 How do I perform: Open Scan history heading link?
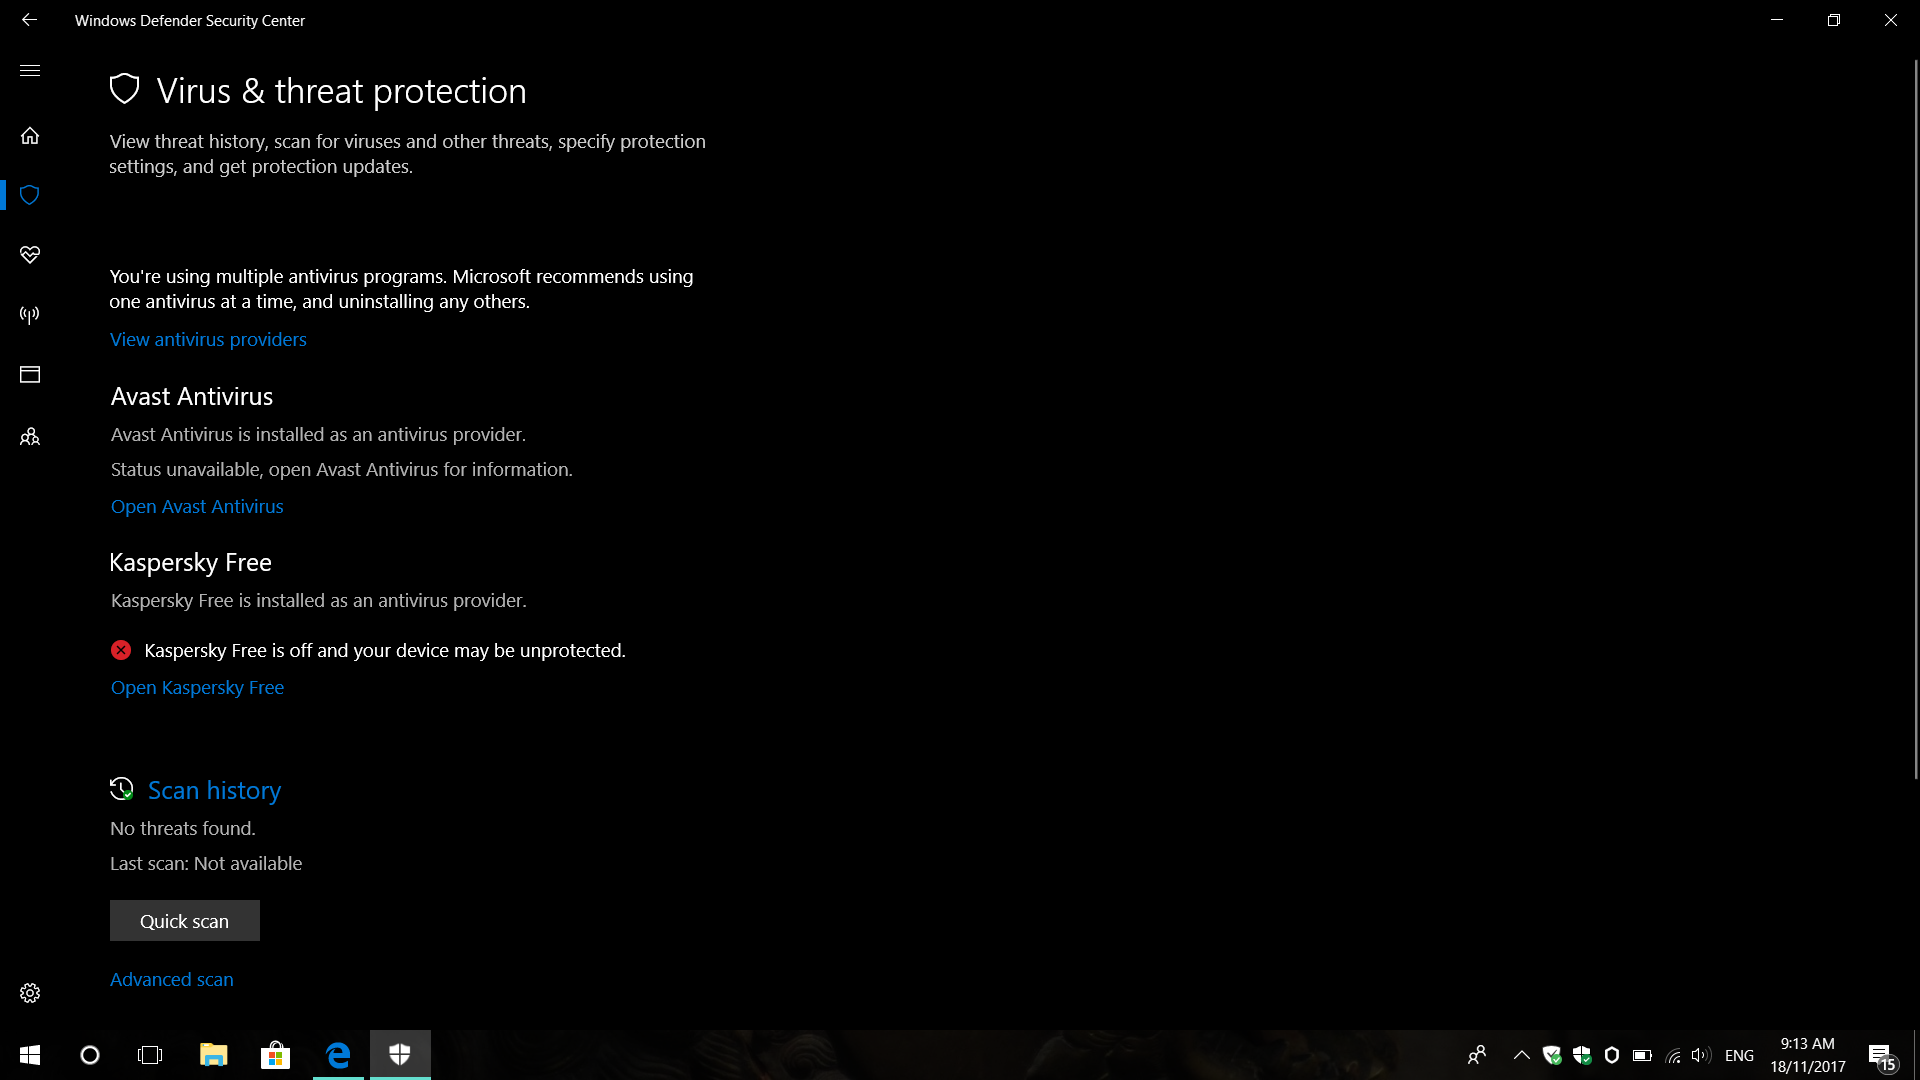214,791
